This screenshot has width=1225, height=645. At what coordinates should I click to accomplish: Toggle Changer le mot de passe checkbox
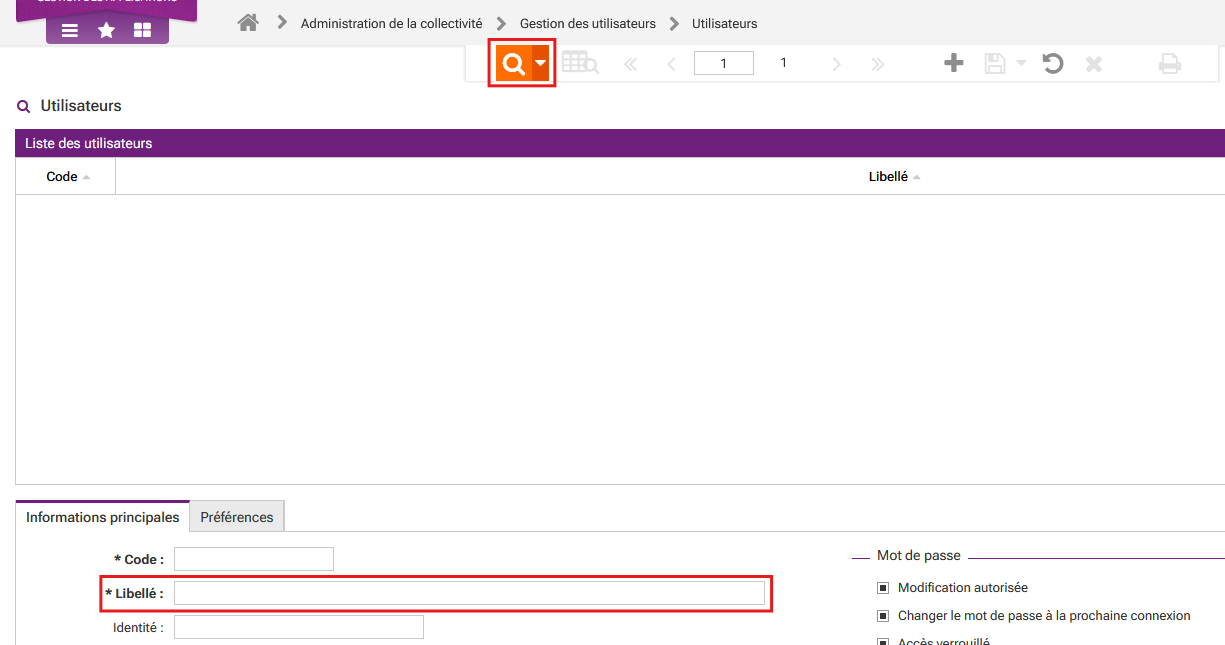883,616
